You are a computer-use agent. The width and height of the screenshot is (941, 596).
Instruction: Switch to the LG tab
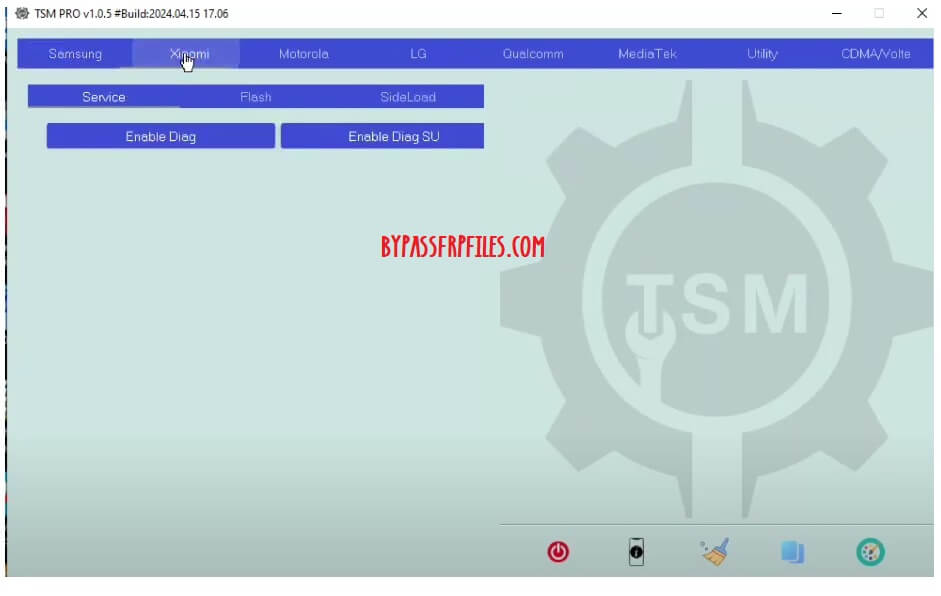coord(418,54)
